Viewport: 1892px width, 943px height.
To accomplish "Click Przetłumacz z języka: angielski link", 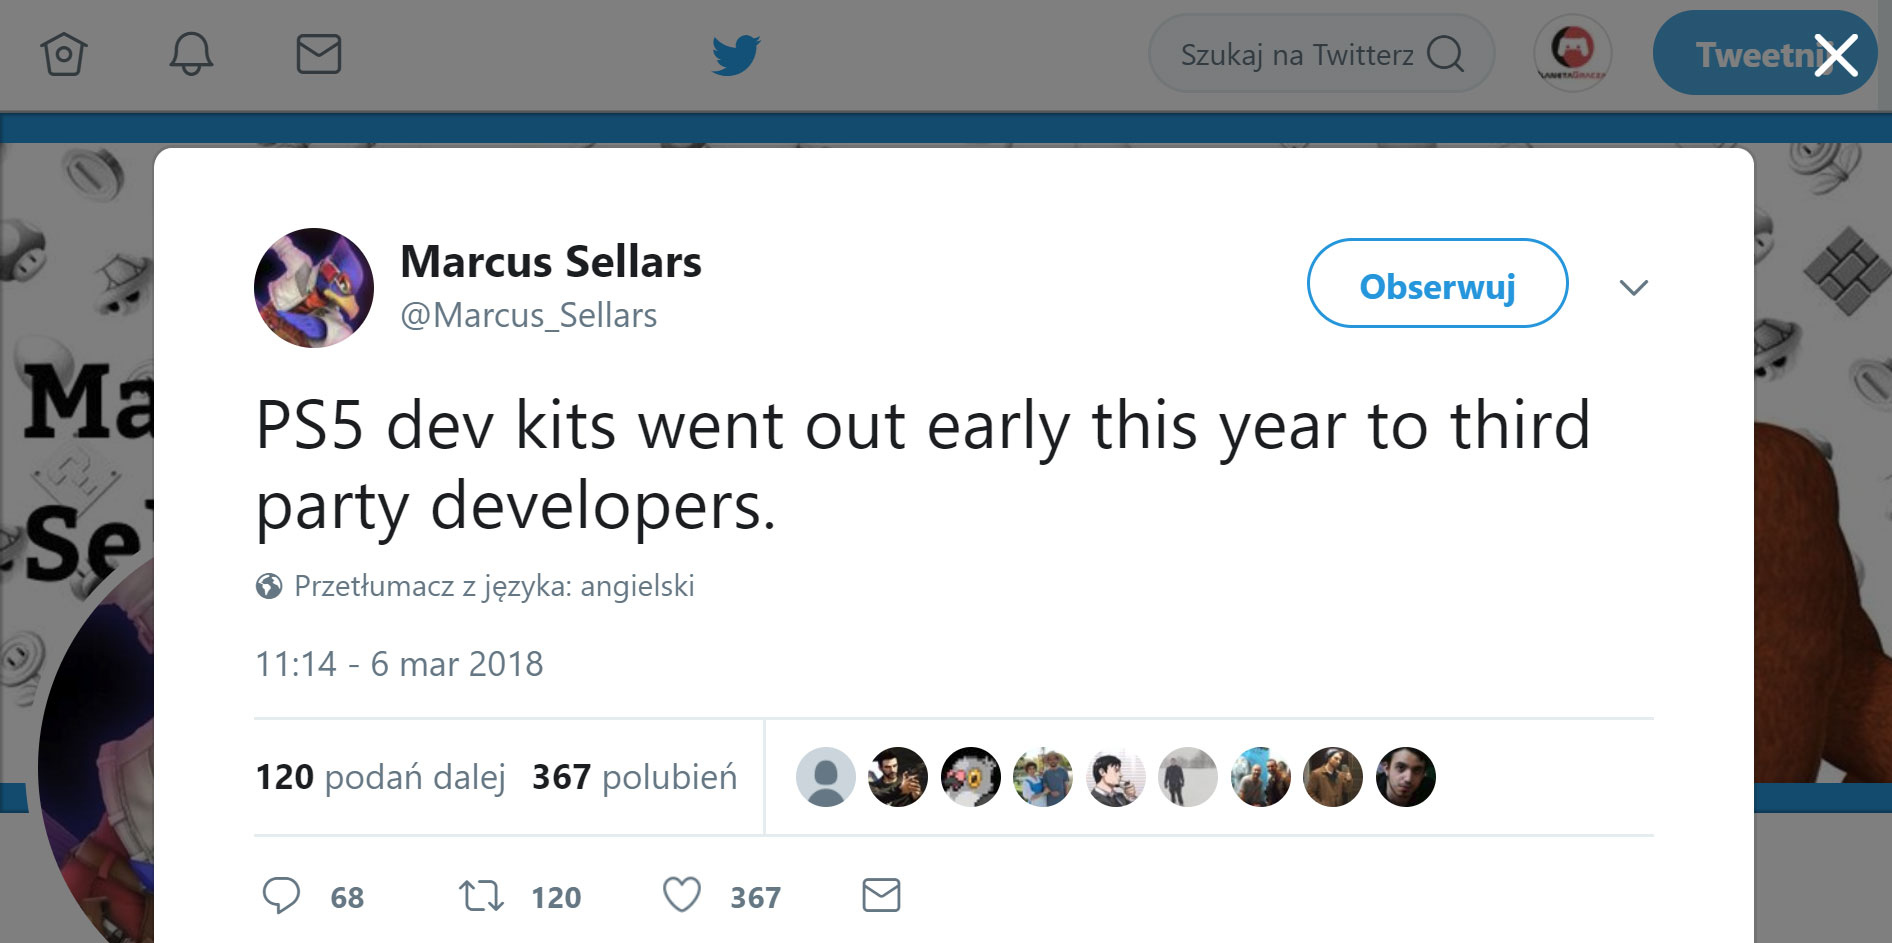I will pos(493,586).
